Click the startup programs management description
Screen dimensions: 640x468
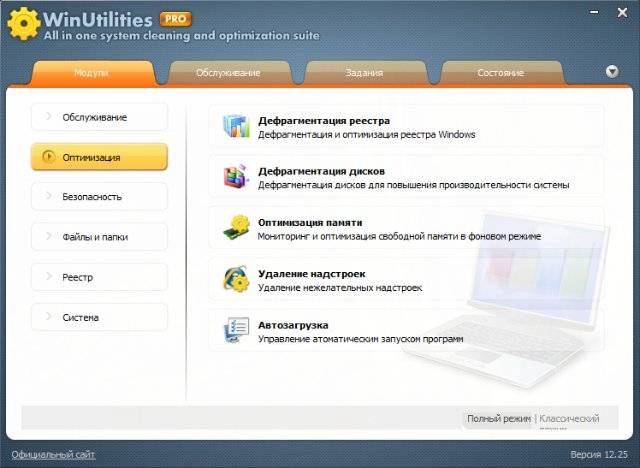click(360, 339)
